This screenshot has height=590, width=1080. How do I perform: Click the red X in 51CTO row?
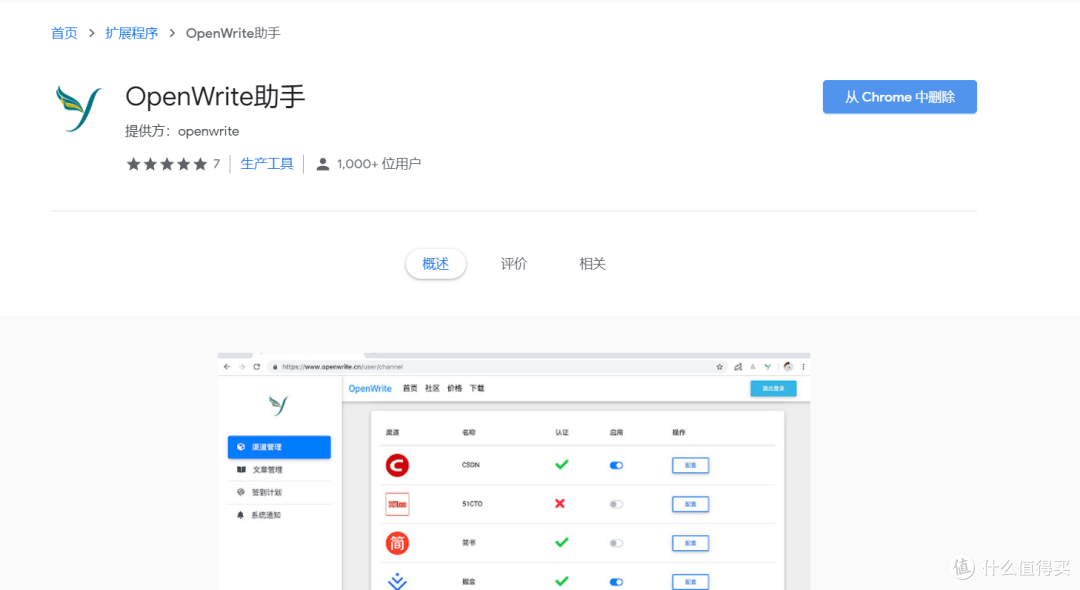(x=560, y=504)
